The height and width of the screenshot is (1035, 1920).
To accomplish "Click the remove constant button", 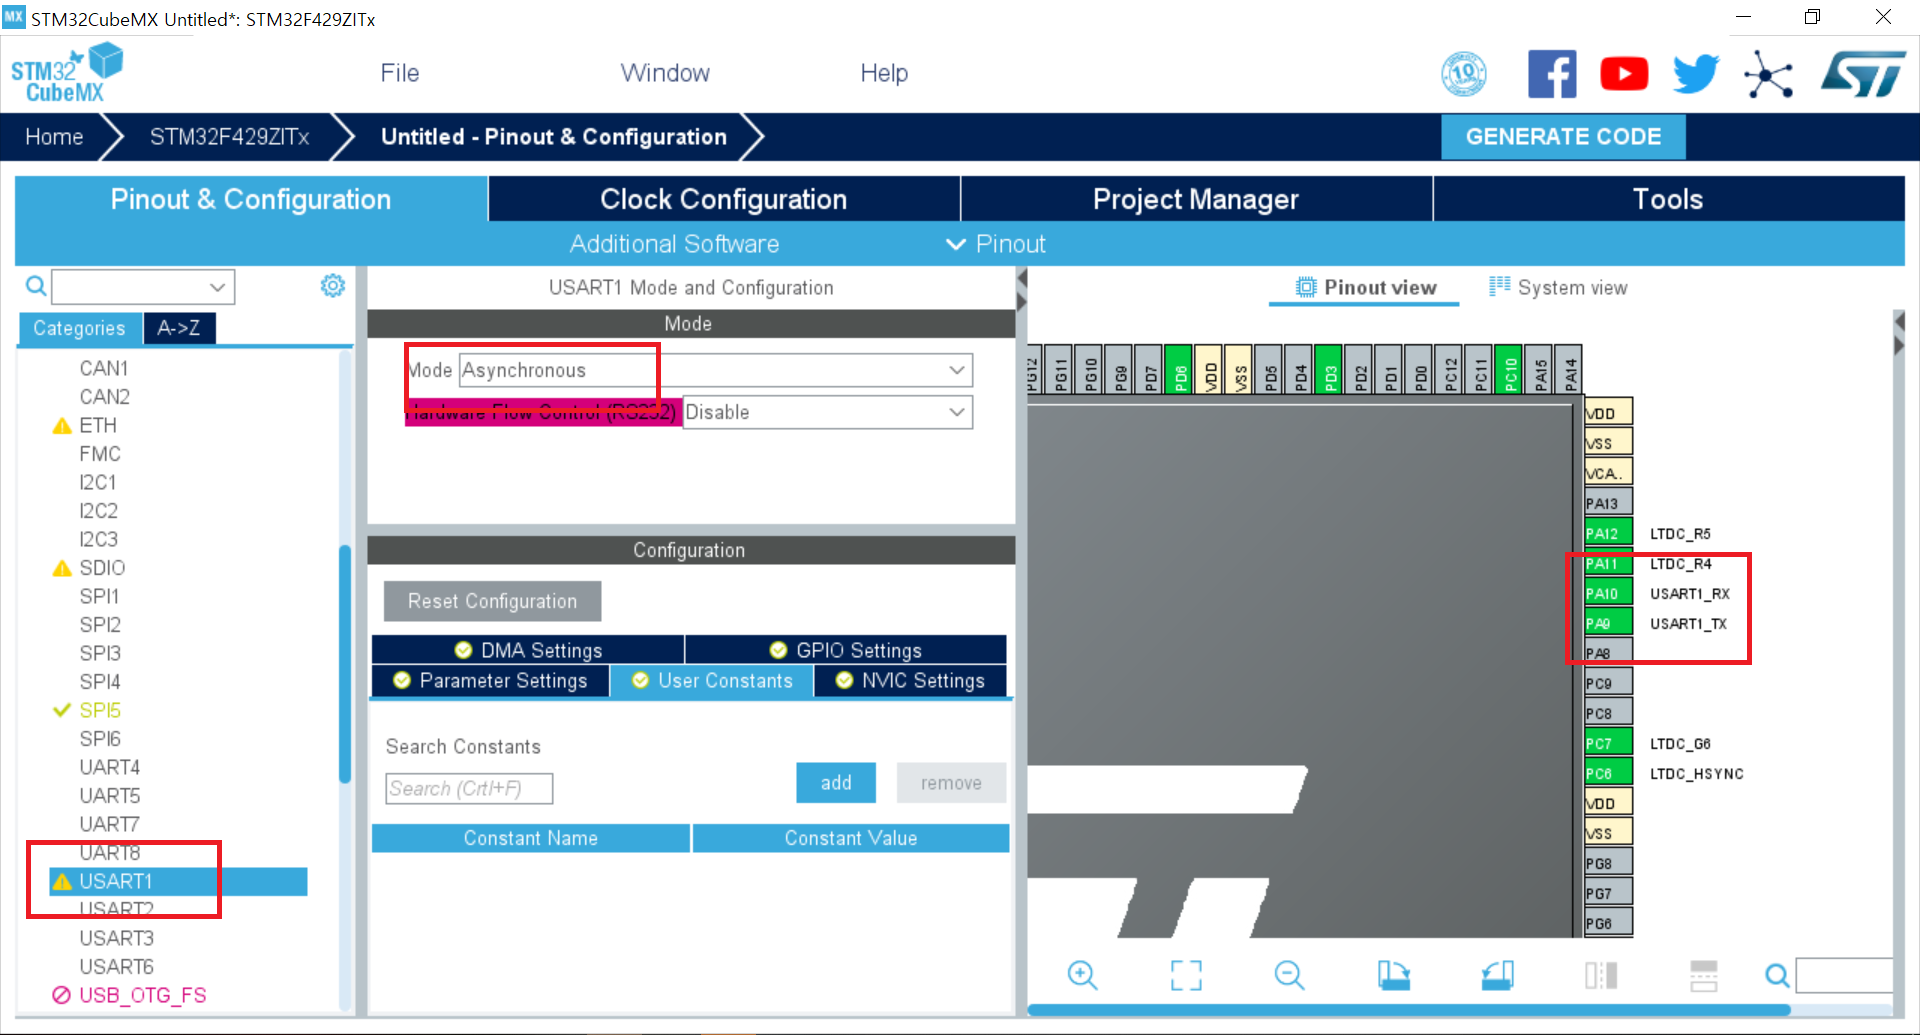I will (951, 783).
